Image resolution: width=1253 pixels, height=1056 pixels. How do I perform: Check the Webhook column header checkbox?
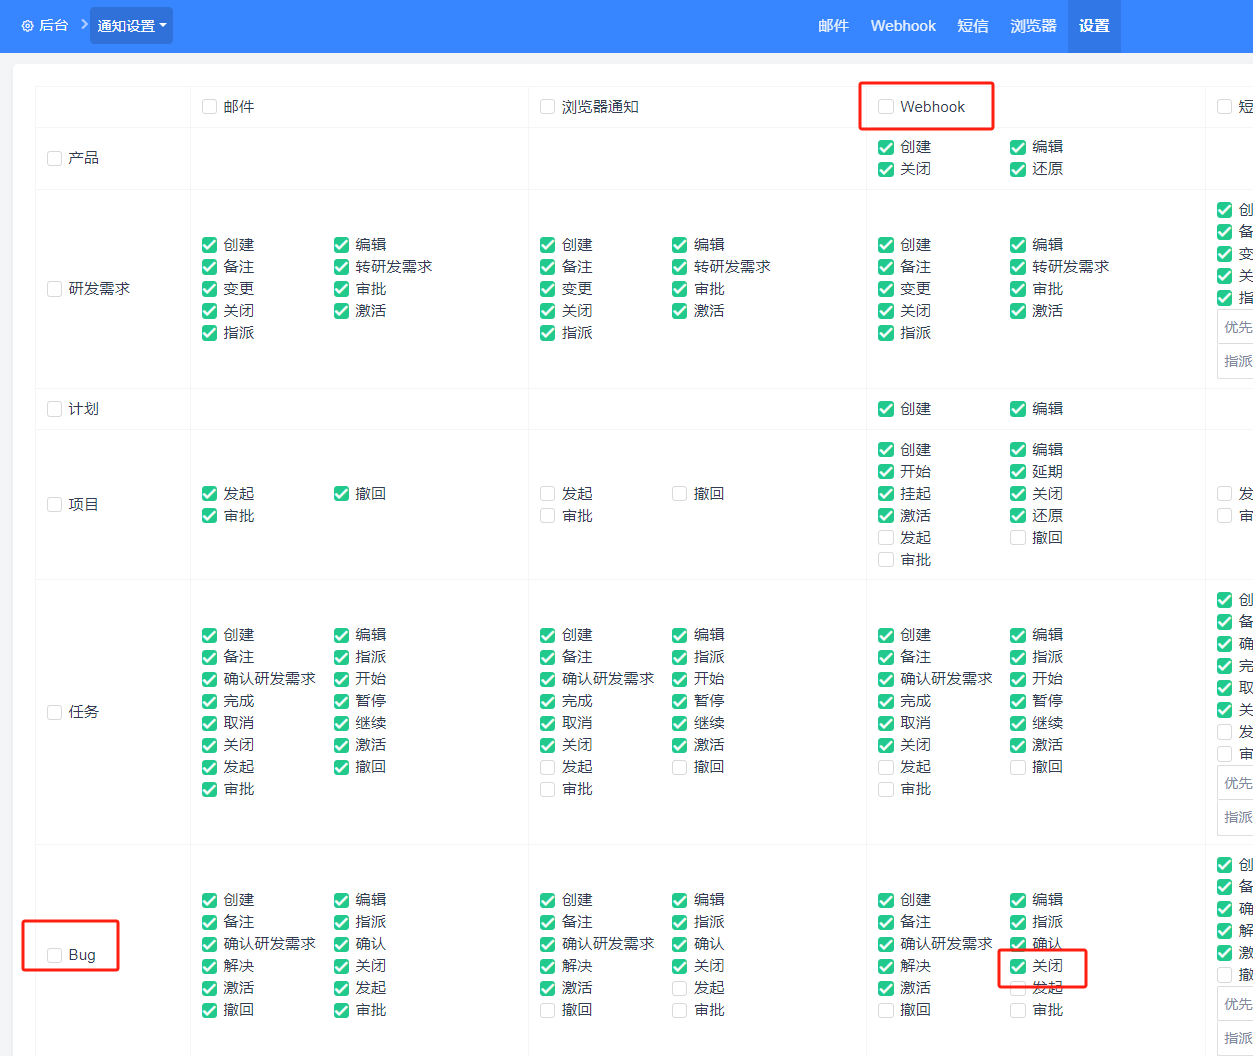[886, 107]
